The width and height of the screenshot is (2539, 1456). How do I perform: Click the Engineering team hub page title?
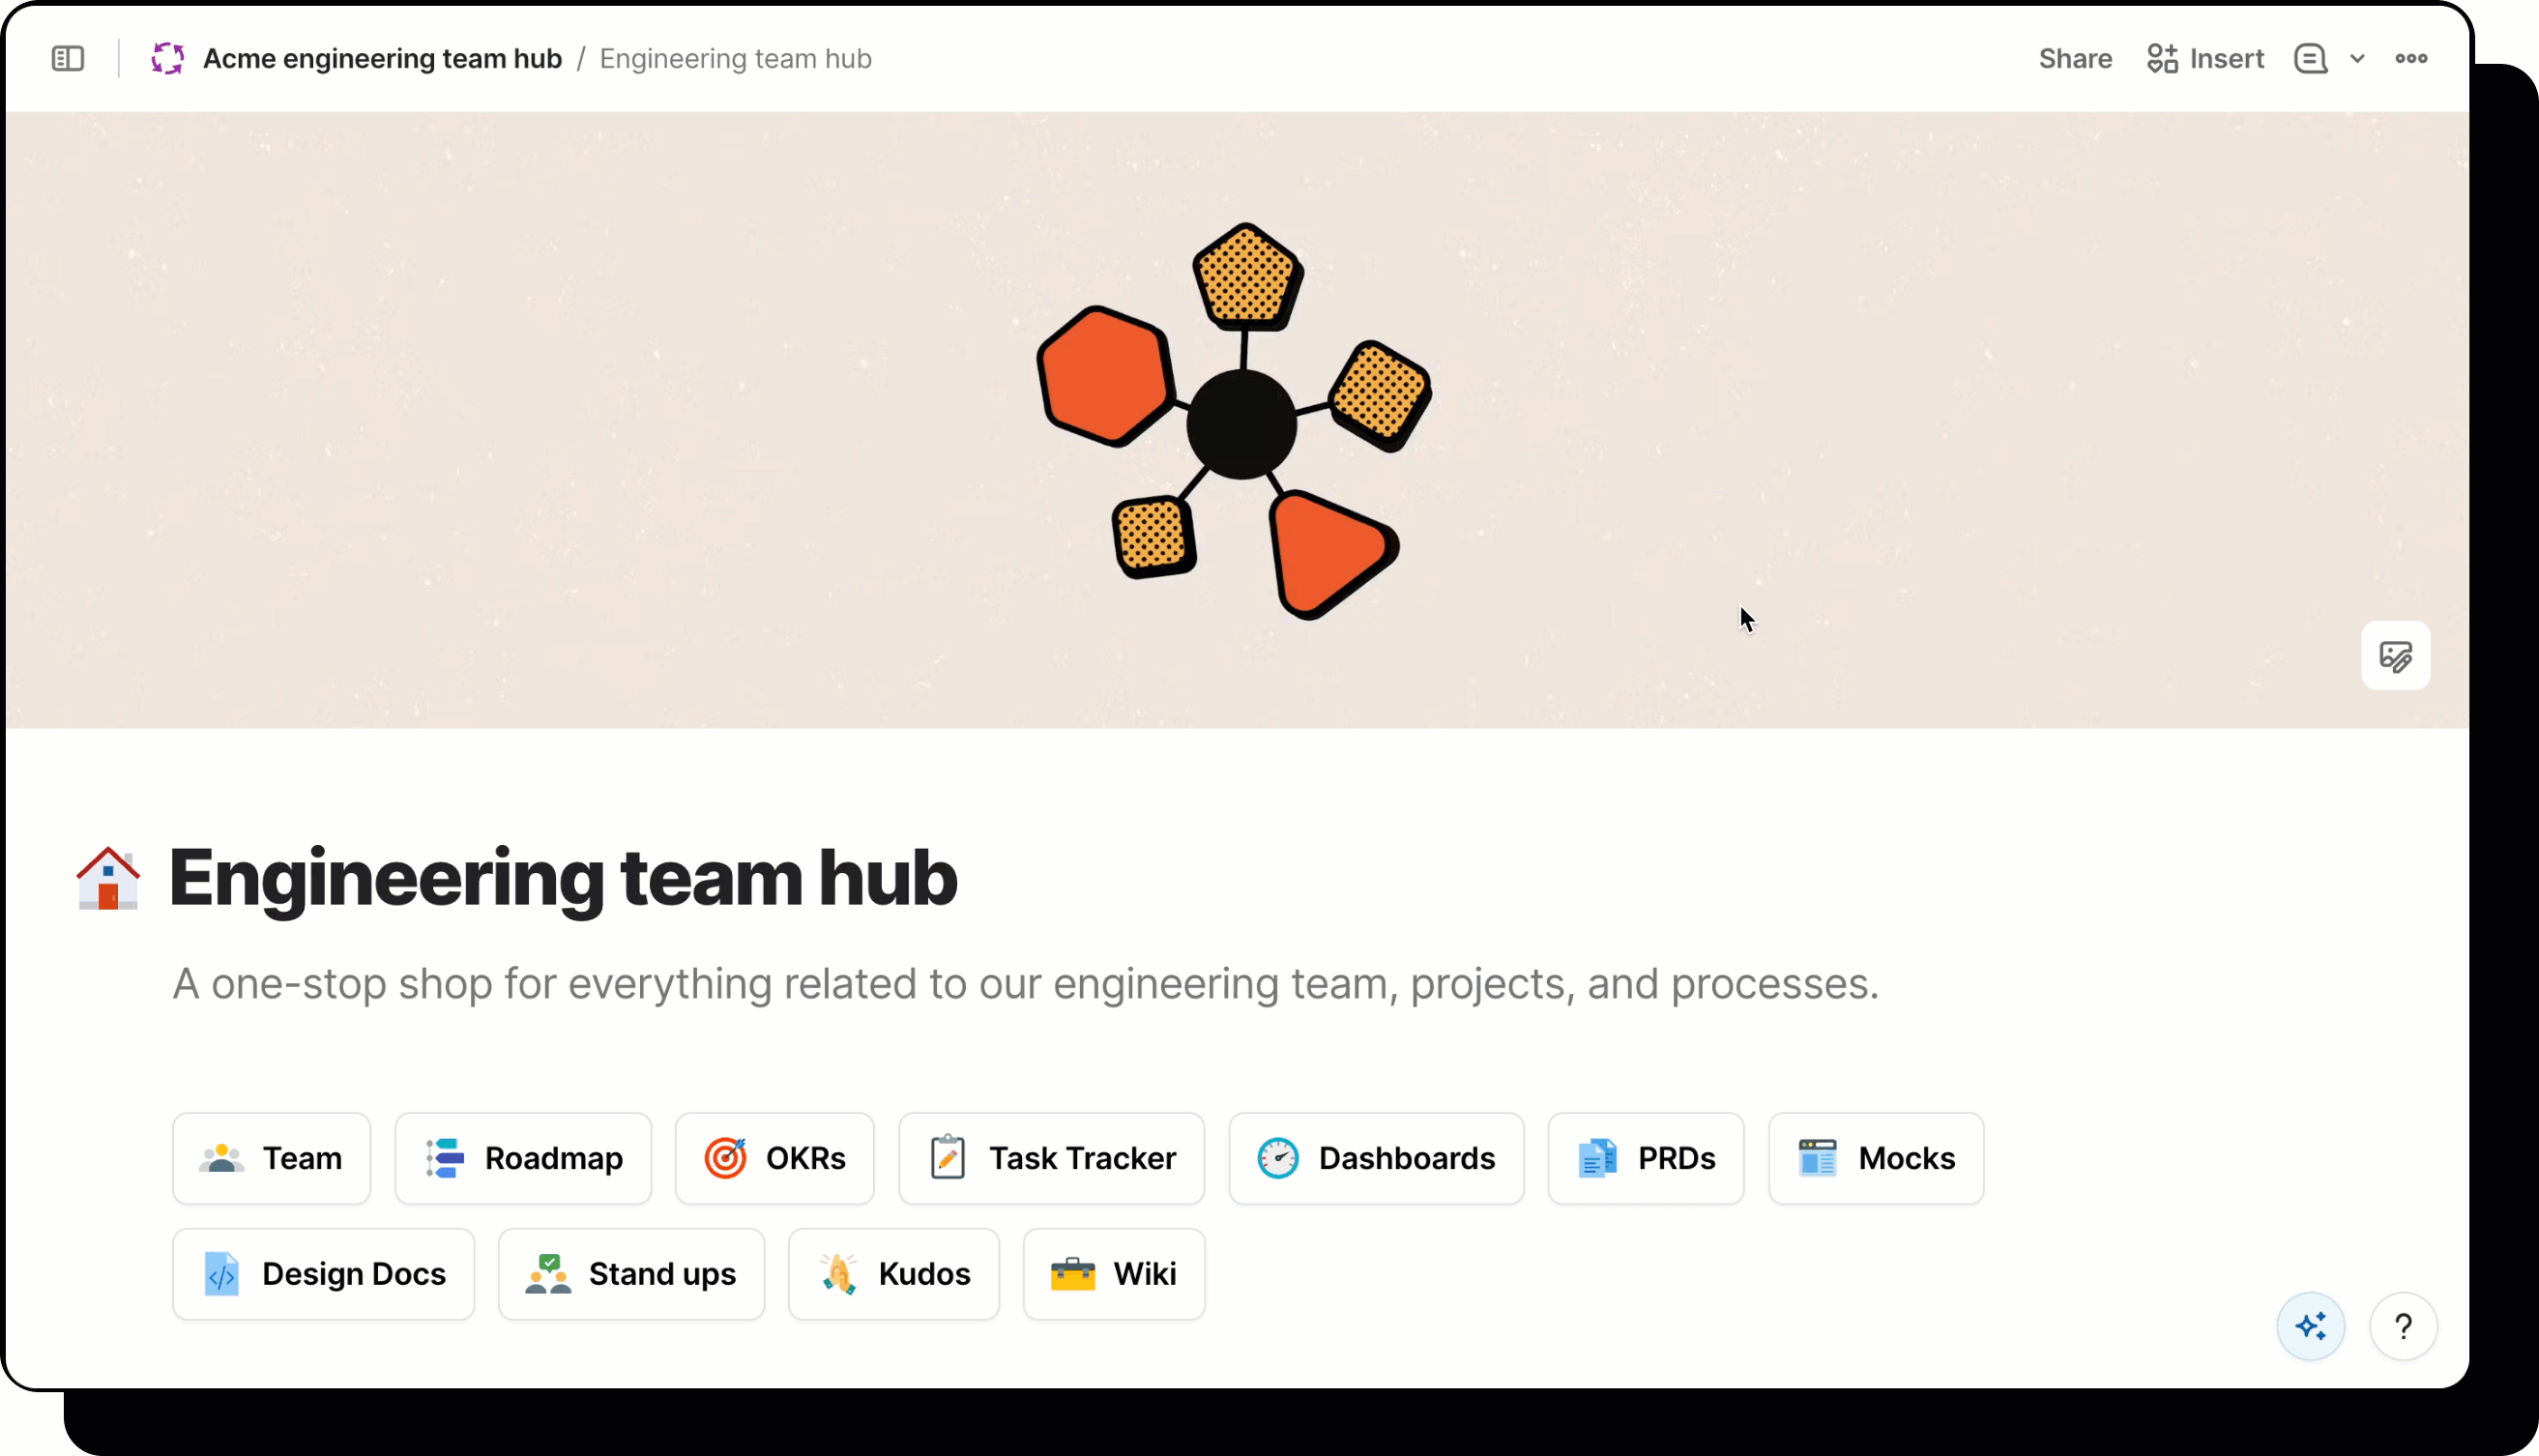click(x=563, y=878)
